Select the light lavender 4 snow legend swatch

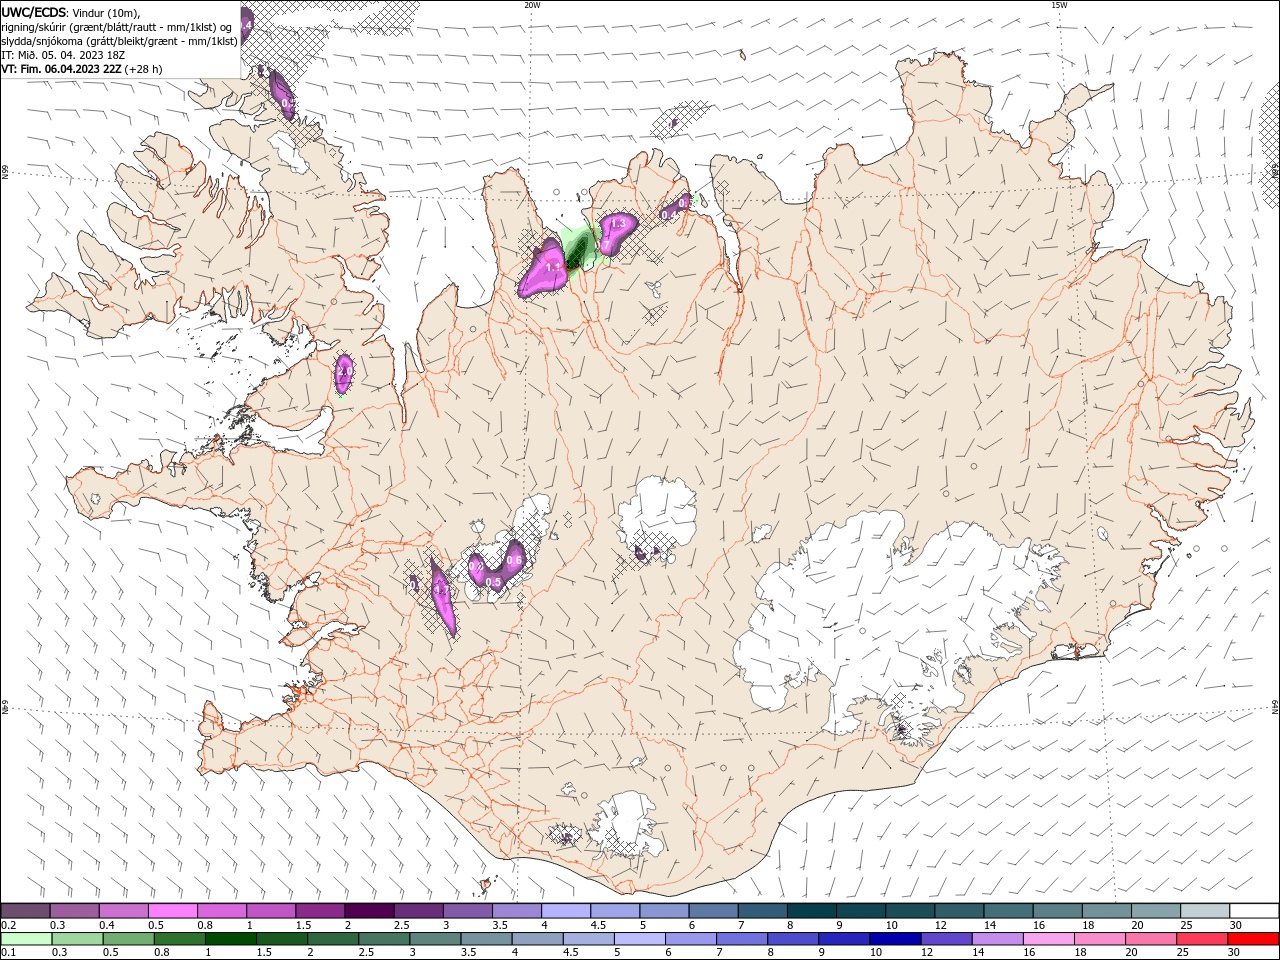coord(566,911)
